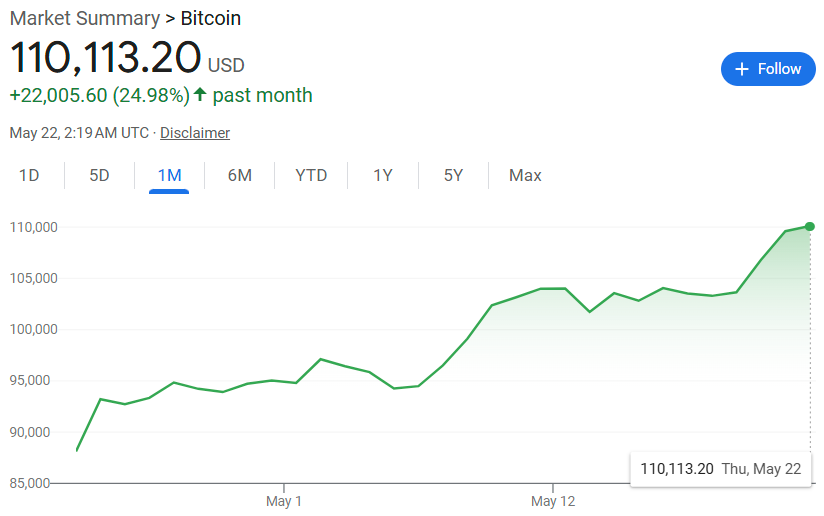Click the Bitcoin title text
824x516 pixels.
click(x=210, y=18)
